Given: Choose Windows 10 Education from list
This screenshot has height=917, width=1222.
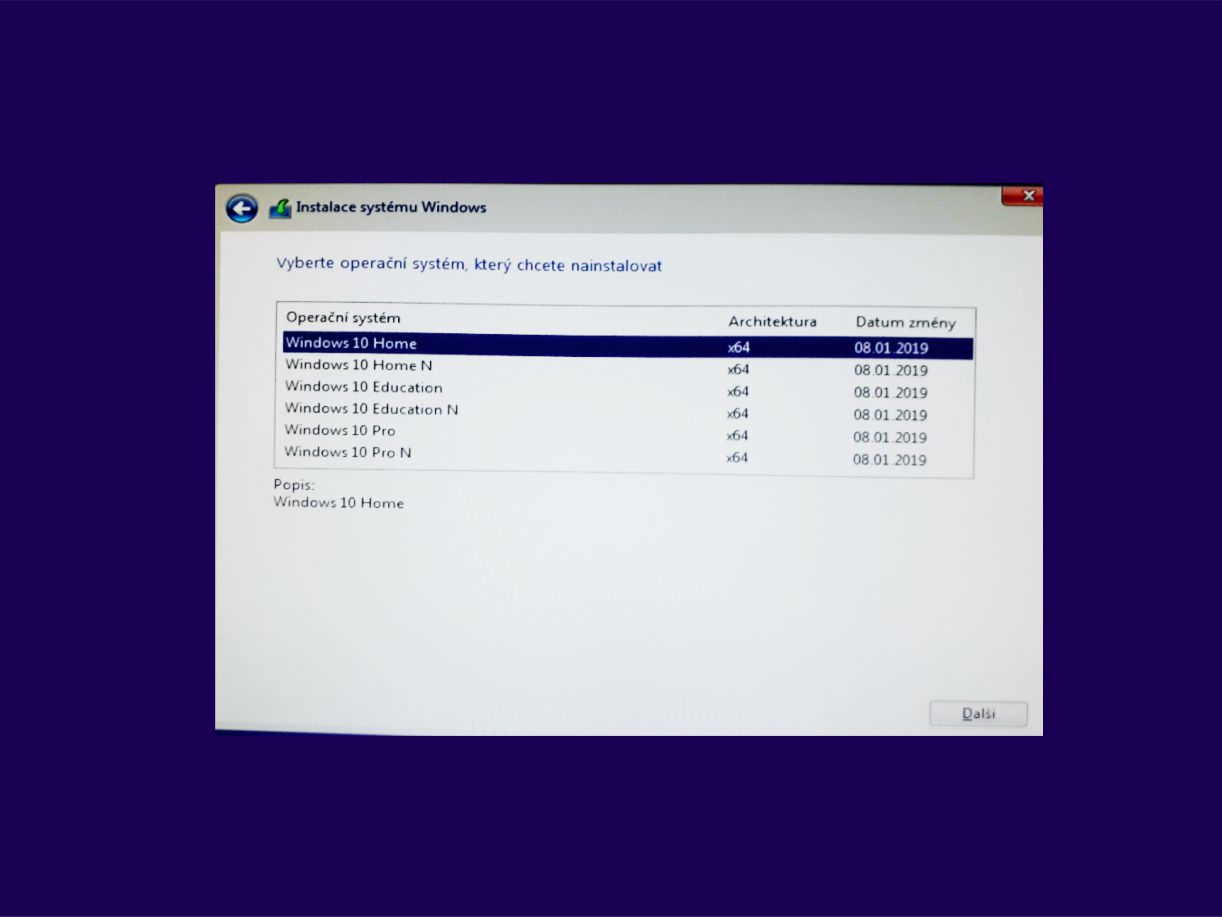Looking at the screenshot, I should 363,387.
